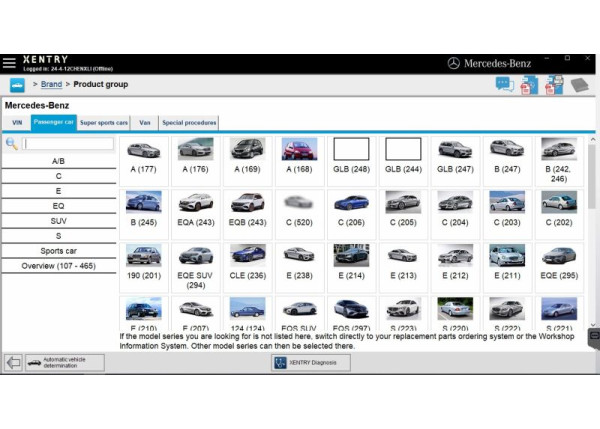Select the Sports car category
This screenshot has width=600, height=429.
click(x=58, y=251)
